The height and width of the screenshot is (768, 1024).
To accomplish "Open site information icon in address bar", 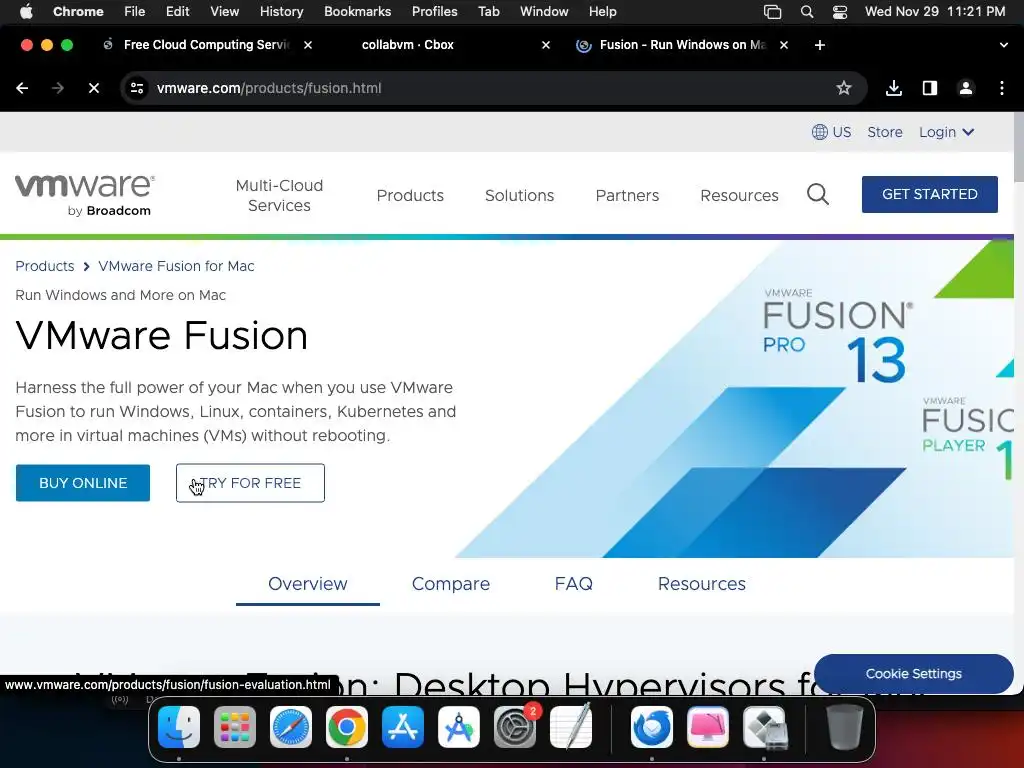I will pos(136,88).
